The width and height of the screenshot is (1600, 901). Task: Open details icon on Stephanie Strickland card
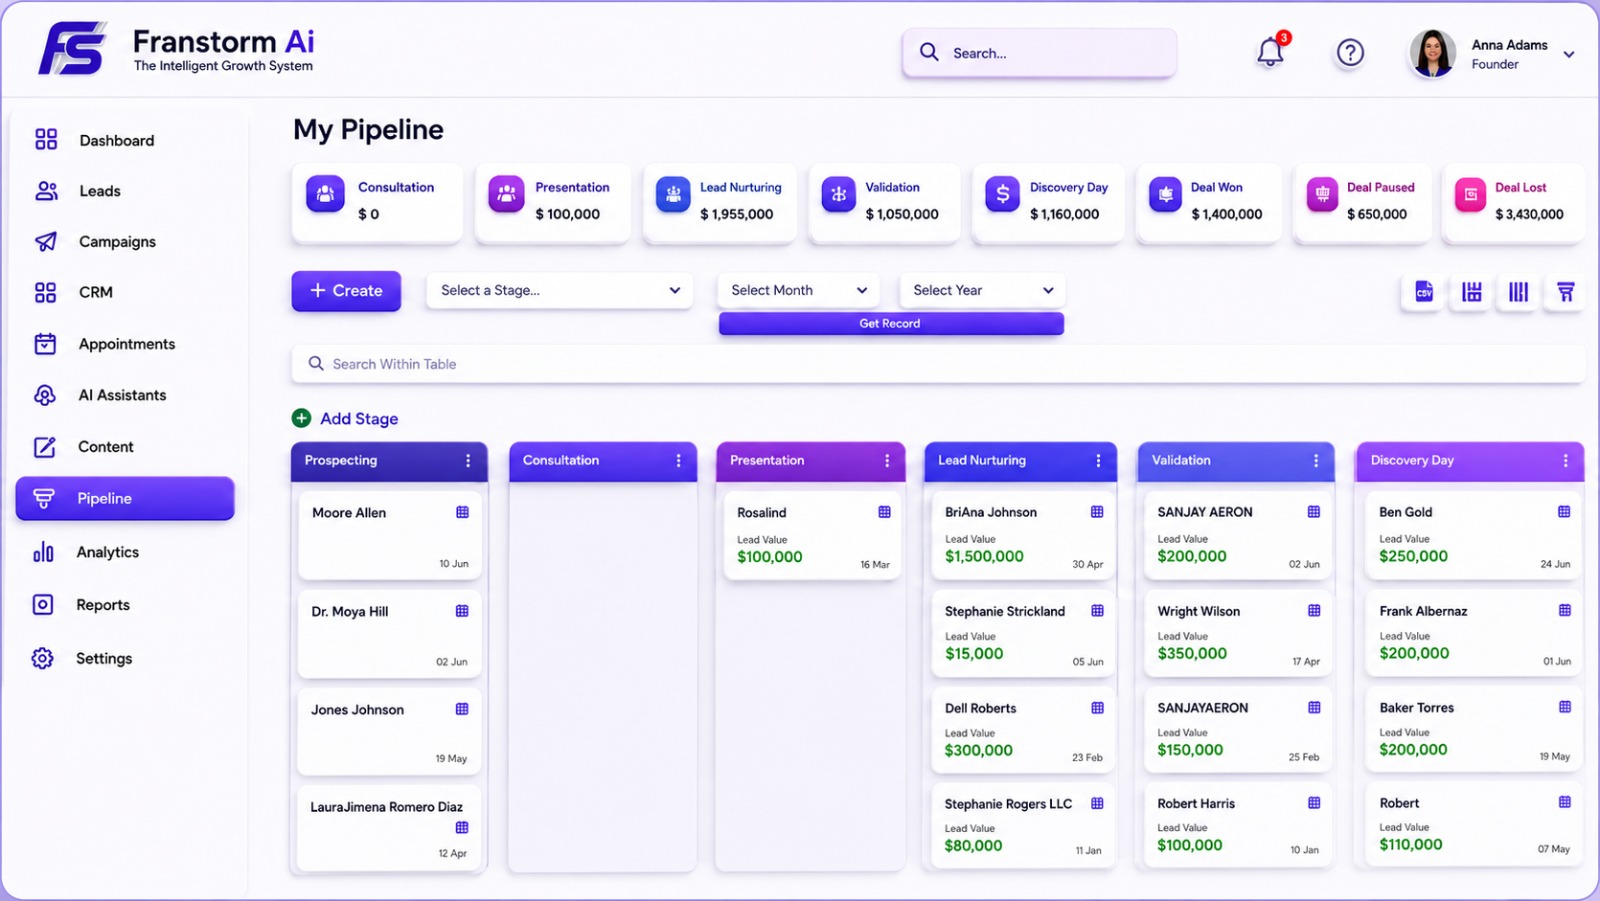click(1097, 611)
